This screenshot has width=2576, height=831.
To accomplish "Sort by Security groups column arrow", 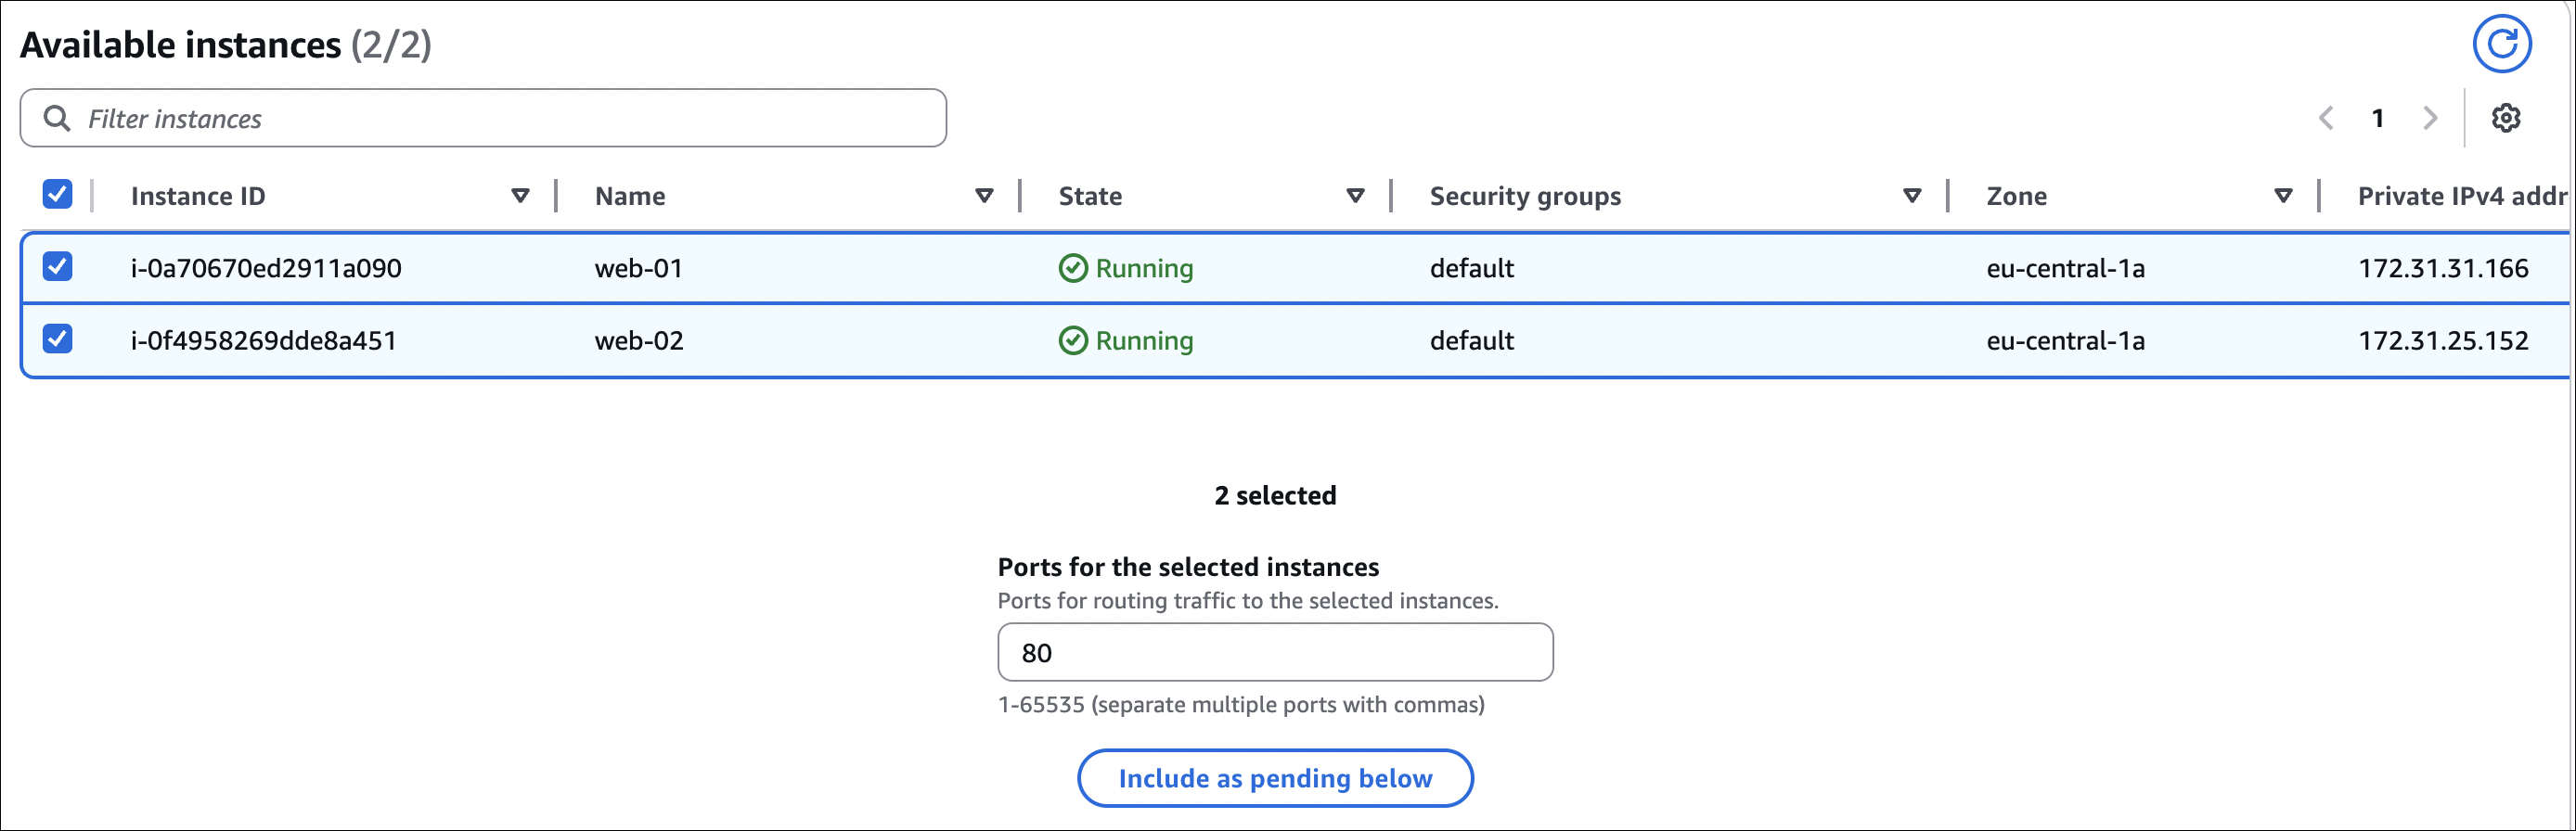I will [1911, 196].
